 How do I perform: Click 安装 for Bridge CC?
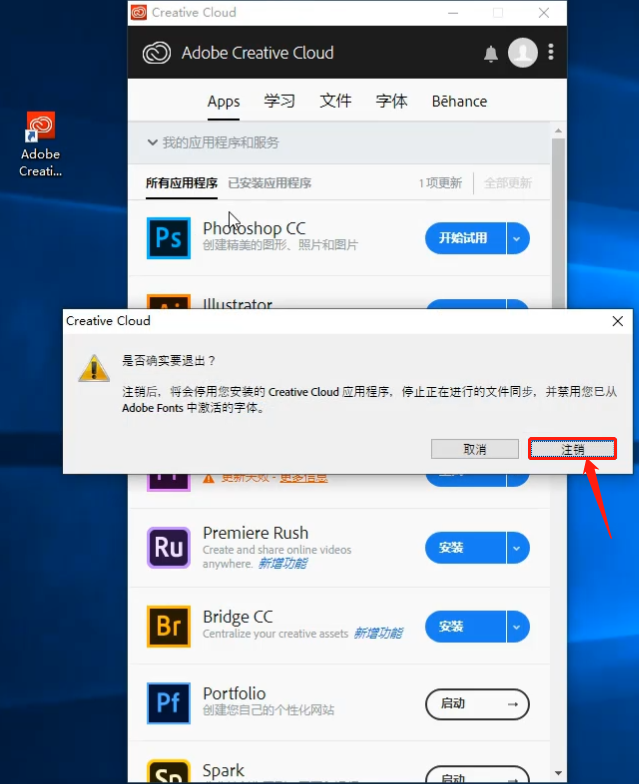pos(465,626)
